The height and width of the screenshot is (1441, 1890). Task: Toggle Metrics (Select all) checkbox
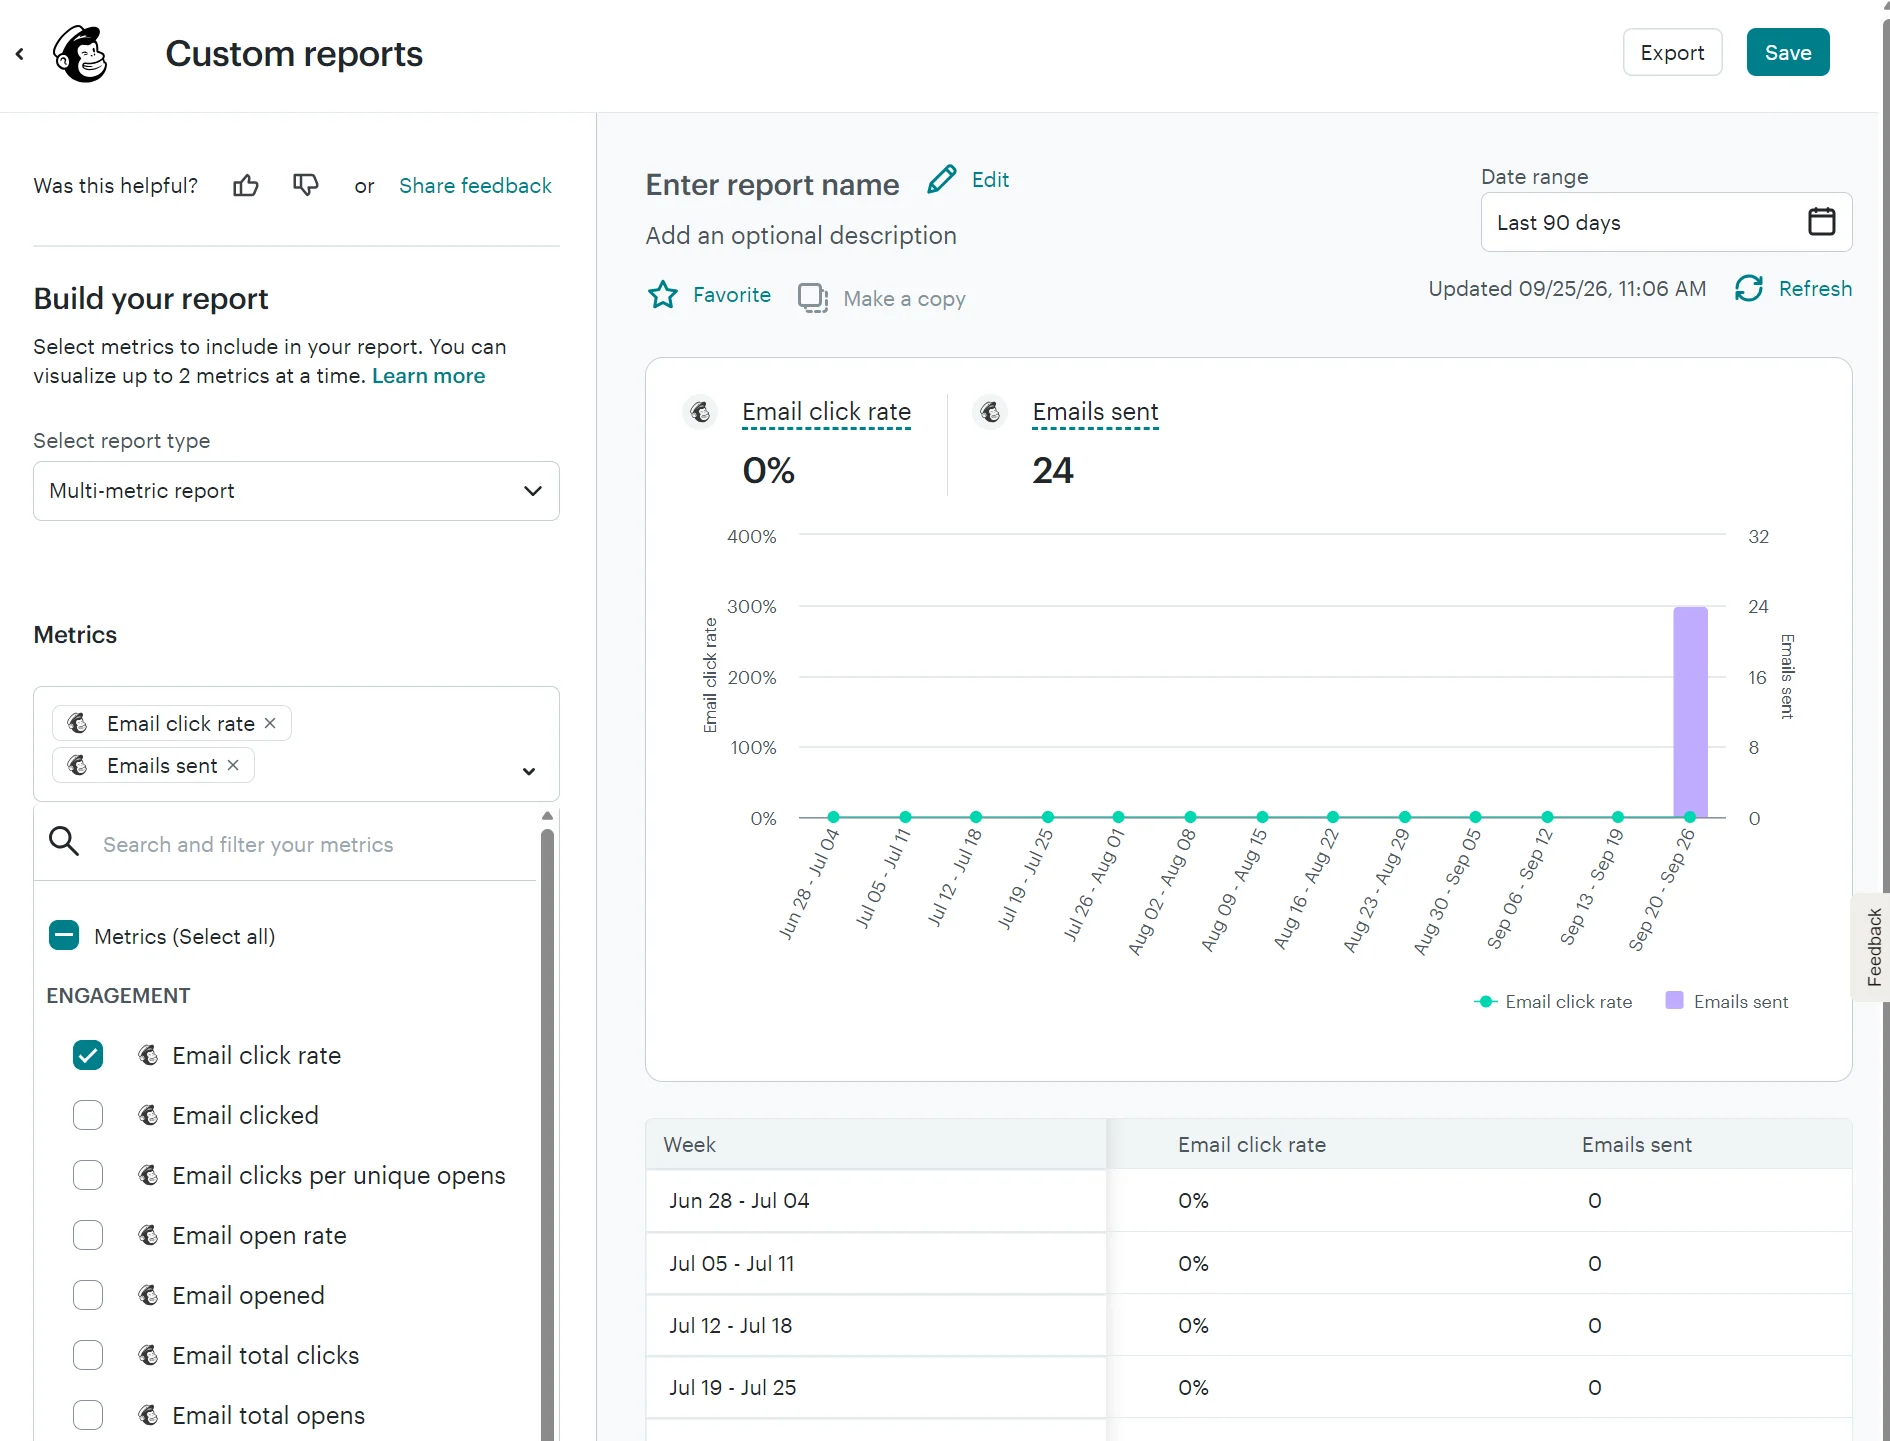[64, 936]
